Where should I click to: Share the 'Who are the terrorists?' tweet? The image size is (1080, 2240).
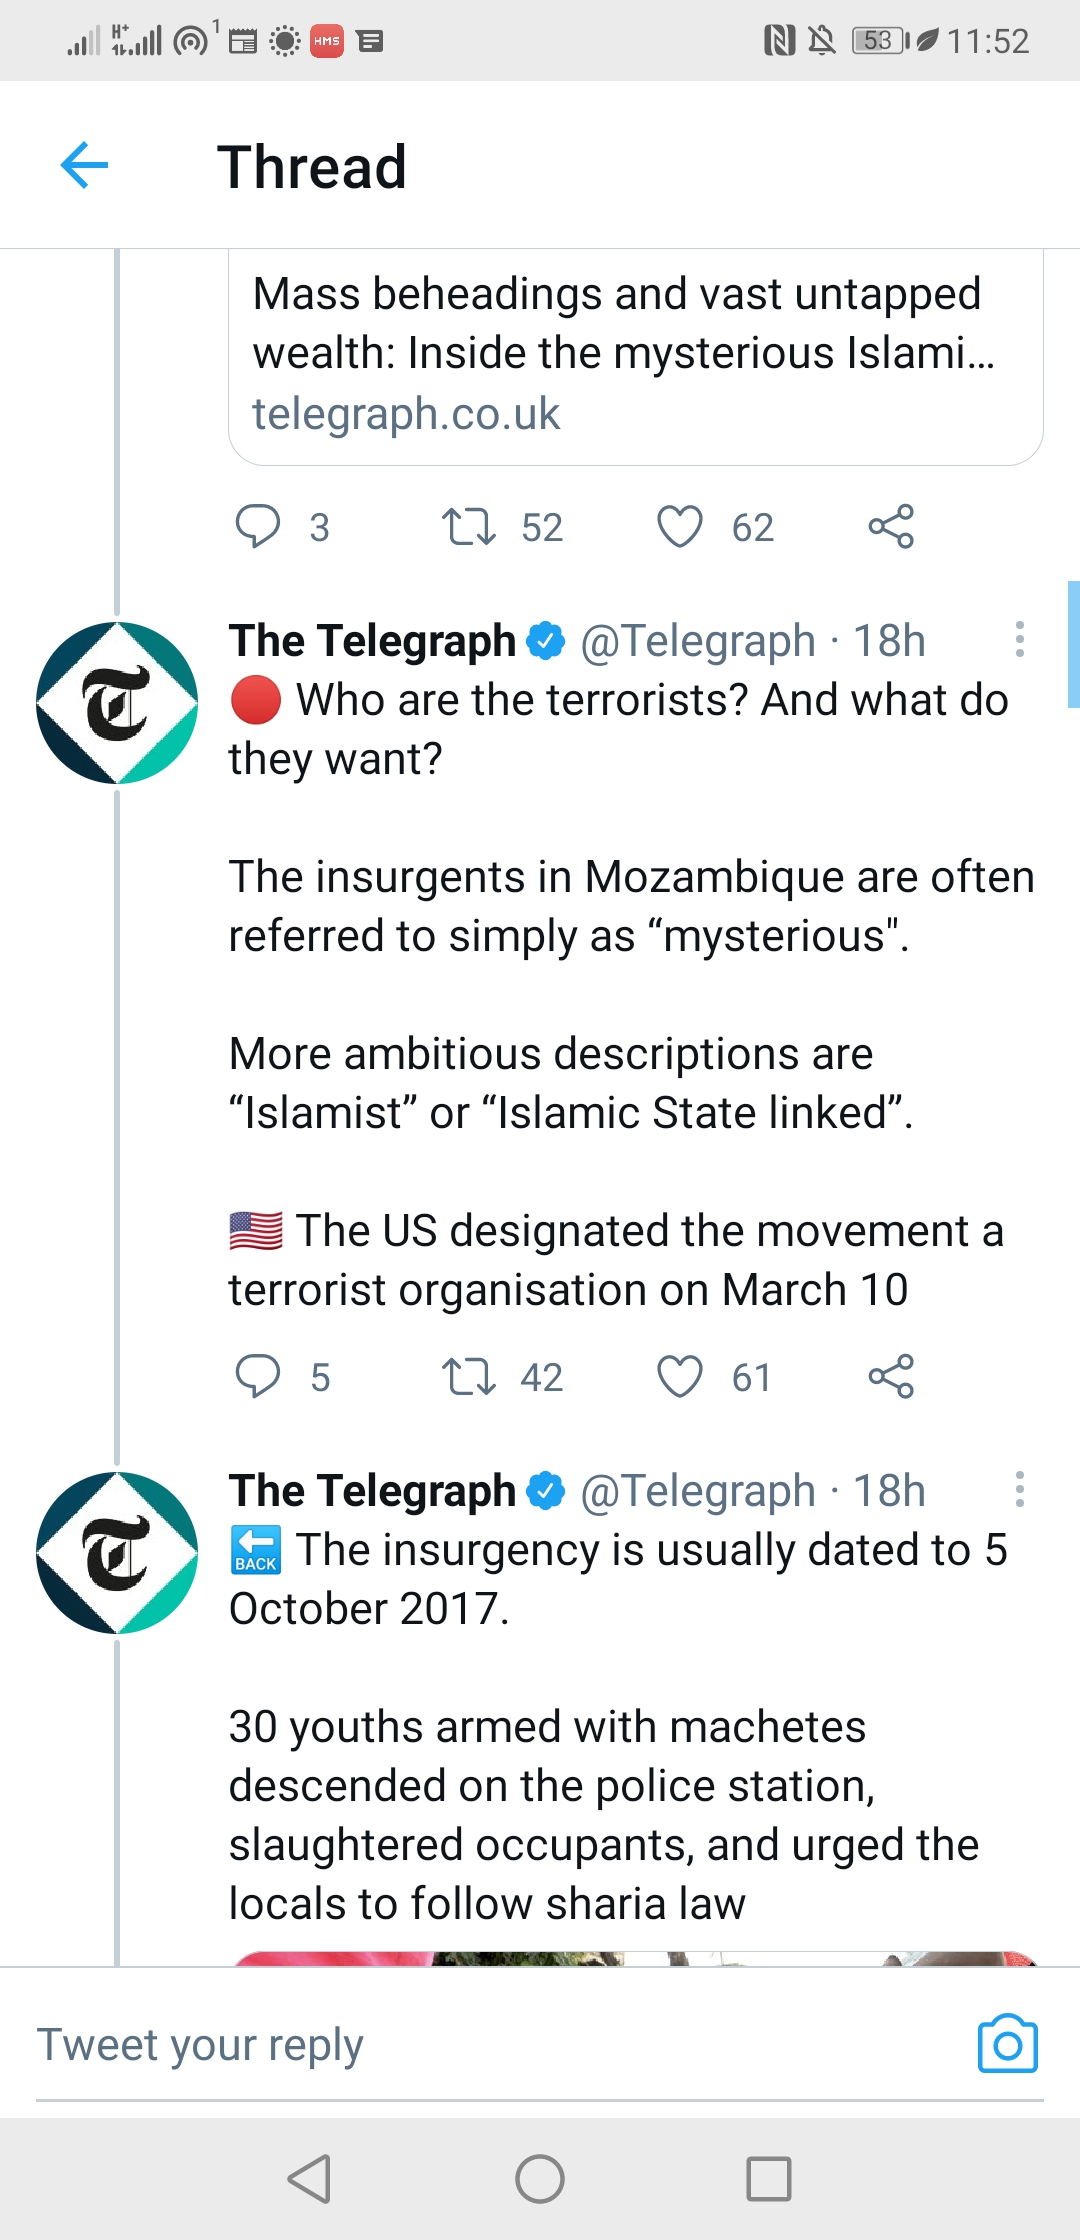point(891,1376)
